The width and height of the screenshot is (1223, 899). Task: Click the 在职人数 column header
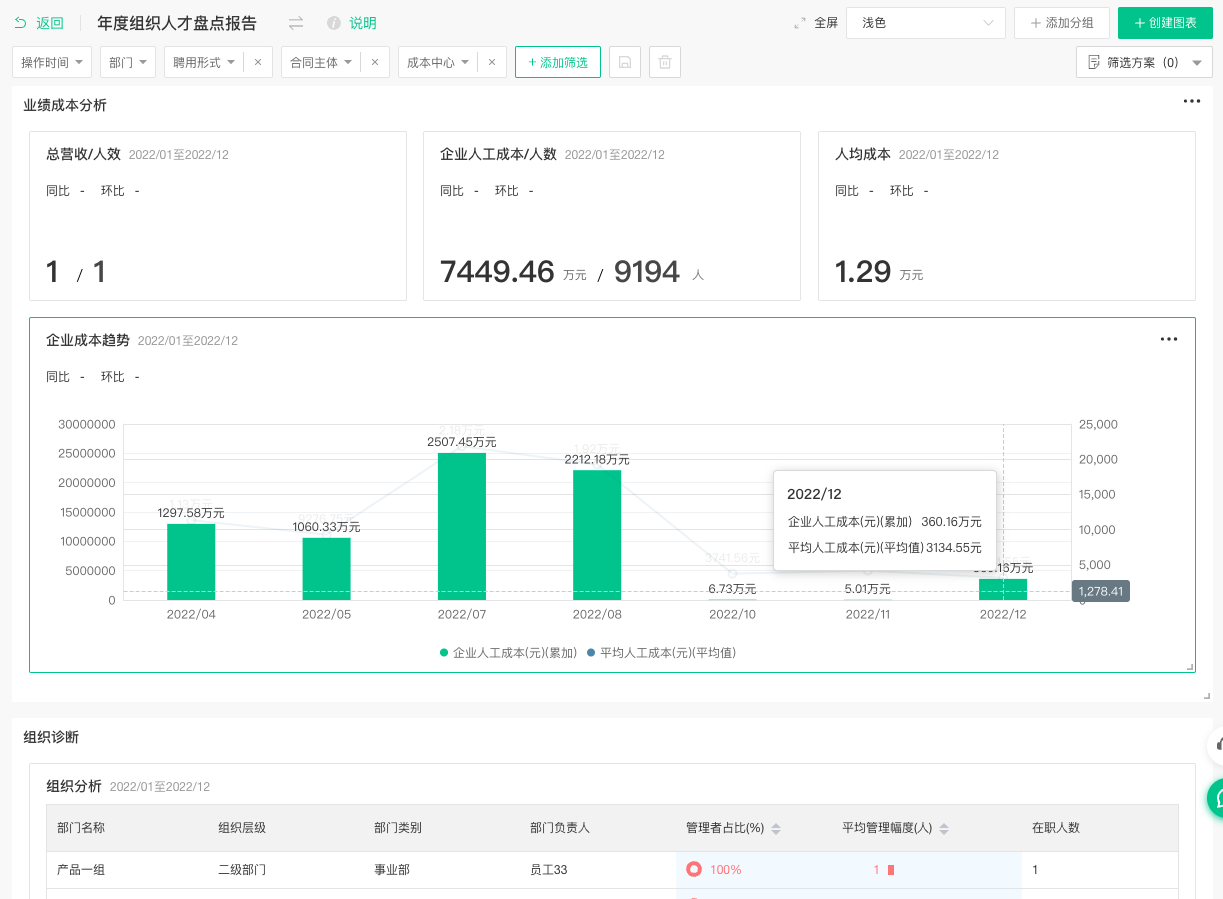point(1056,828)
